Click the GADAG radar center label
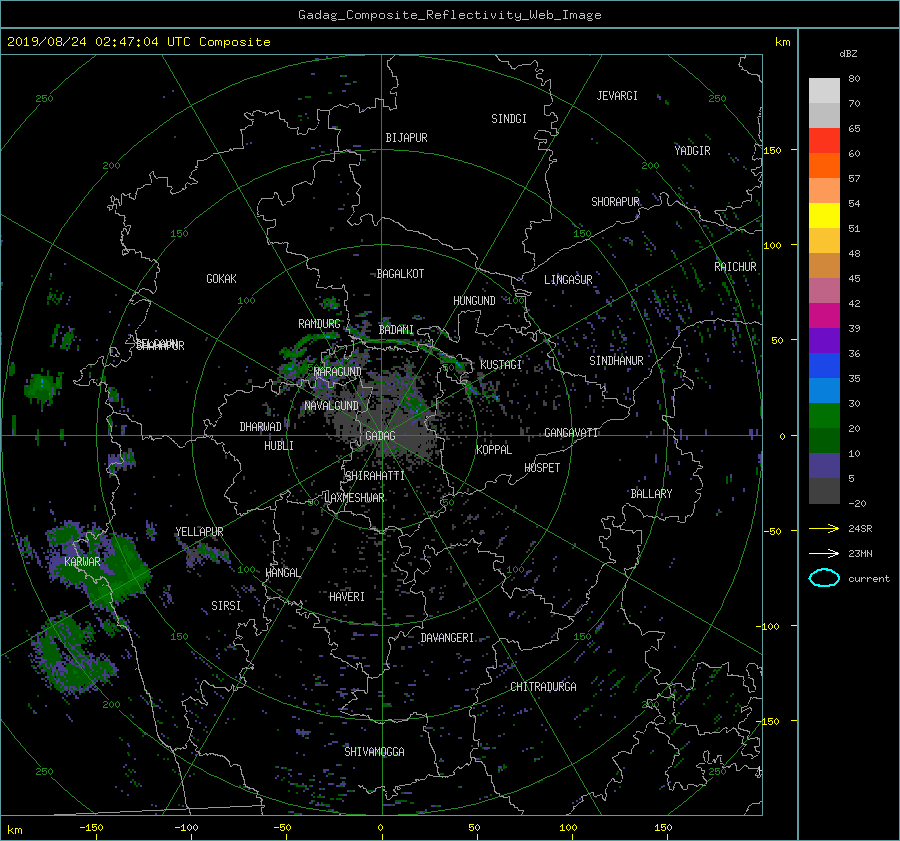 tap(380, 436)
